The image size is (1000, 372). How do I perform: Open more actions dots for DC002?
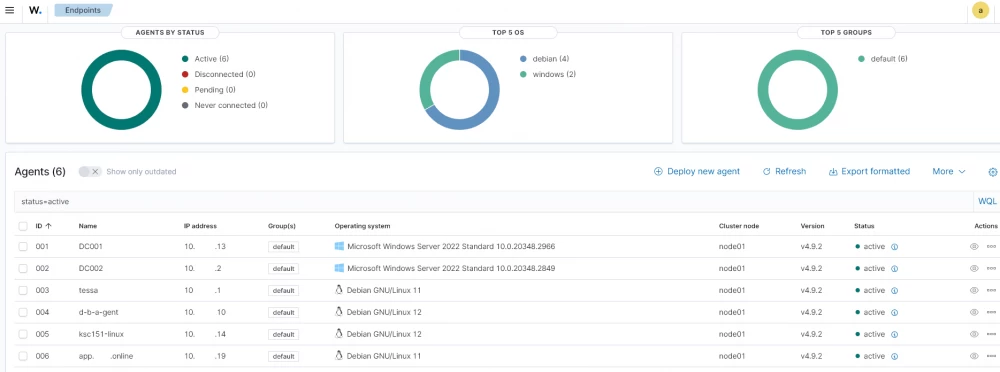[x=991, y=269]
